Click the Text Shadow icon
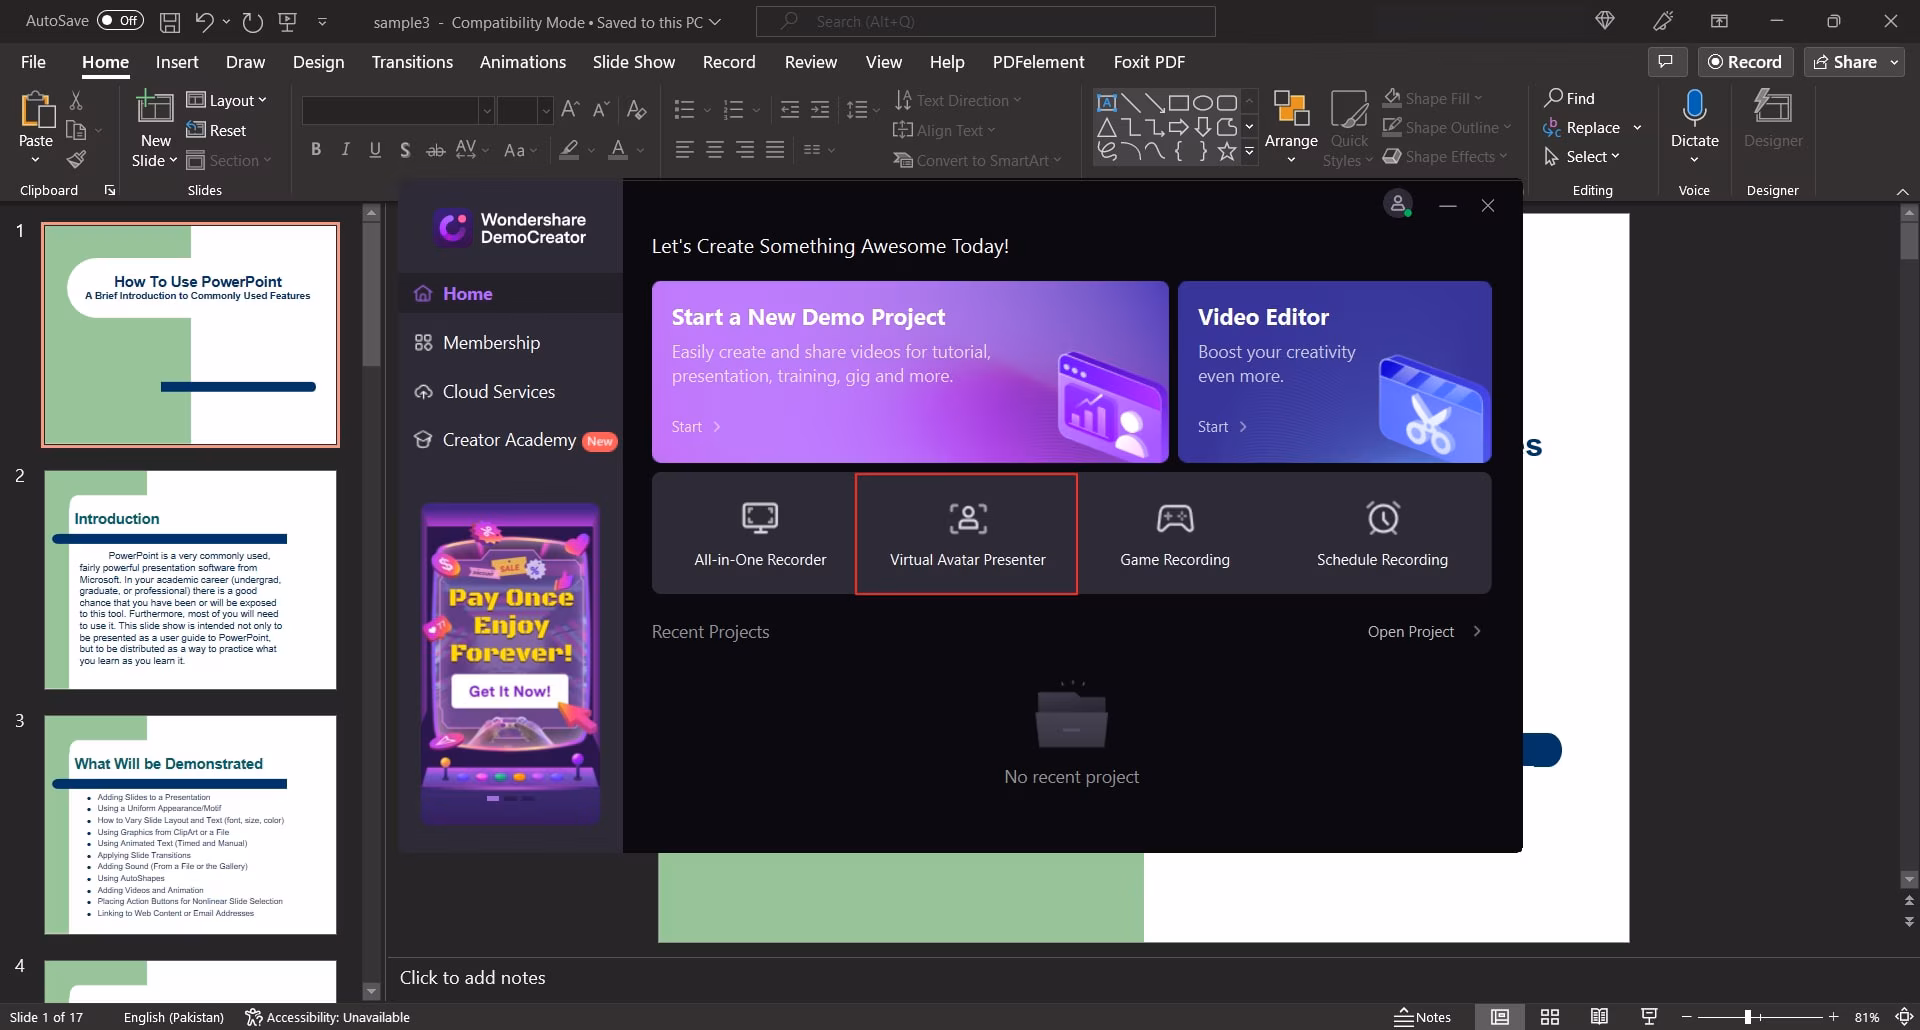 [405, 150]
